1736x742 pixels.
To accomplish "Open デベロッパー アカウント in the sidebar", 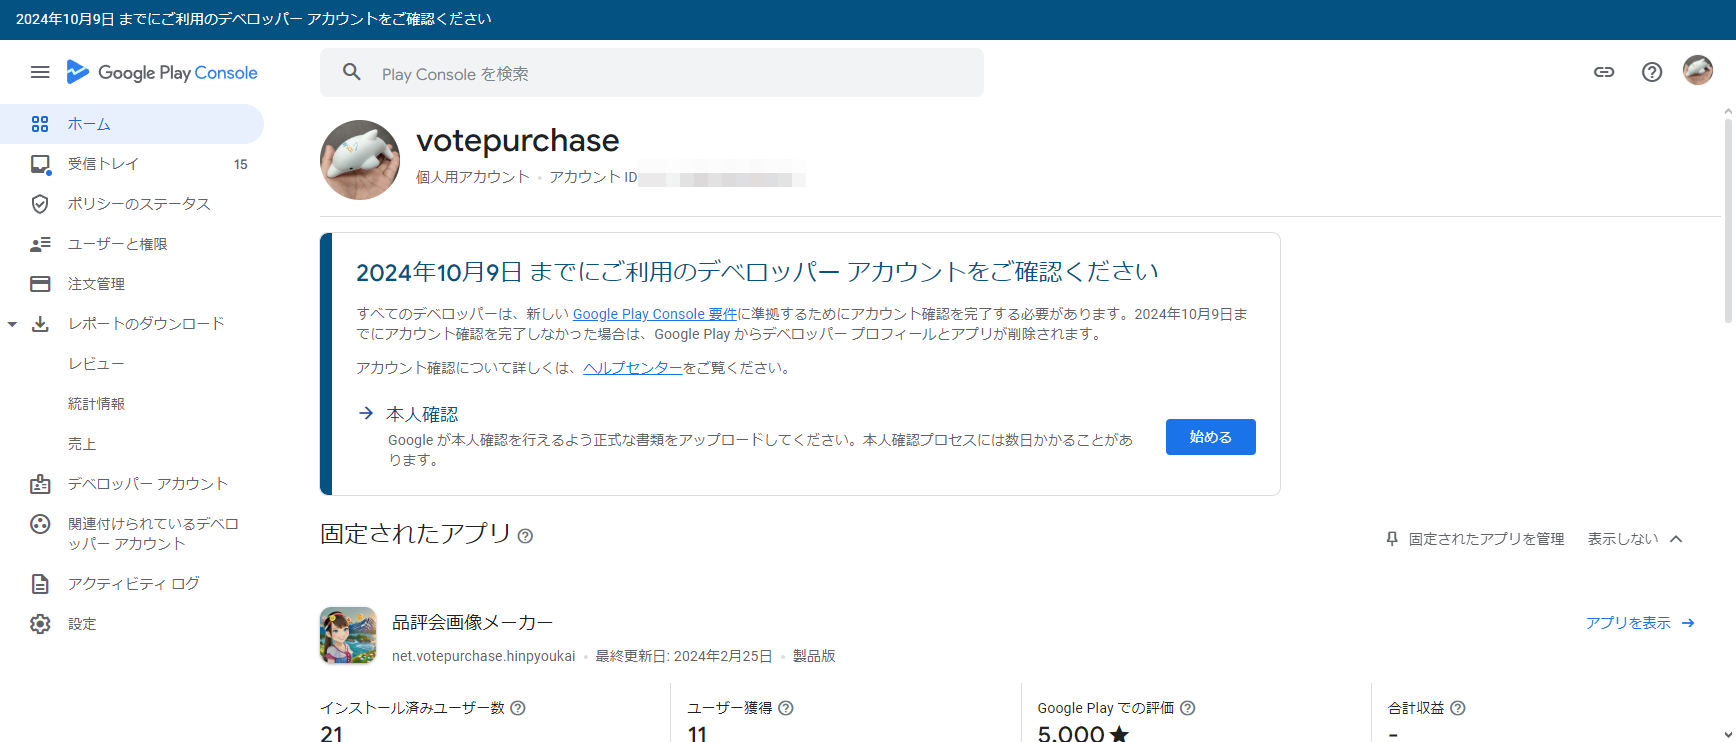I will [132, 484].
